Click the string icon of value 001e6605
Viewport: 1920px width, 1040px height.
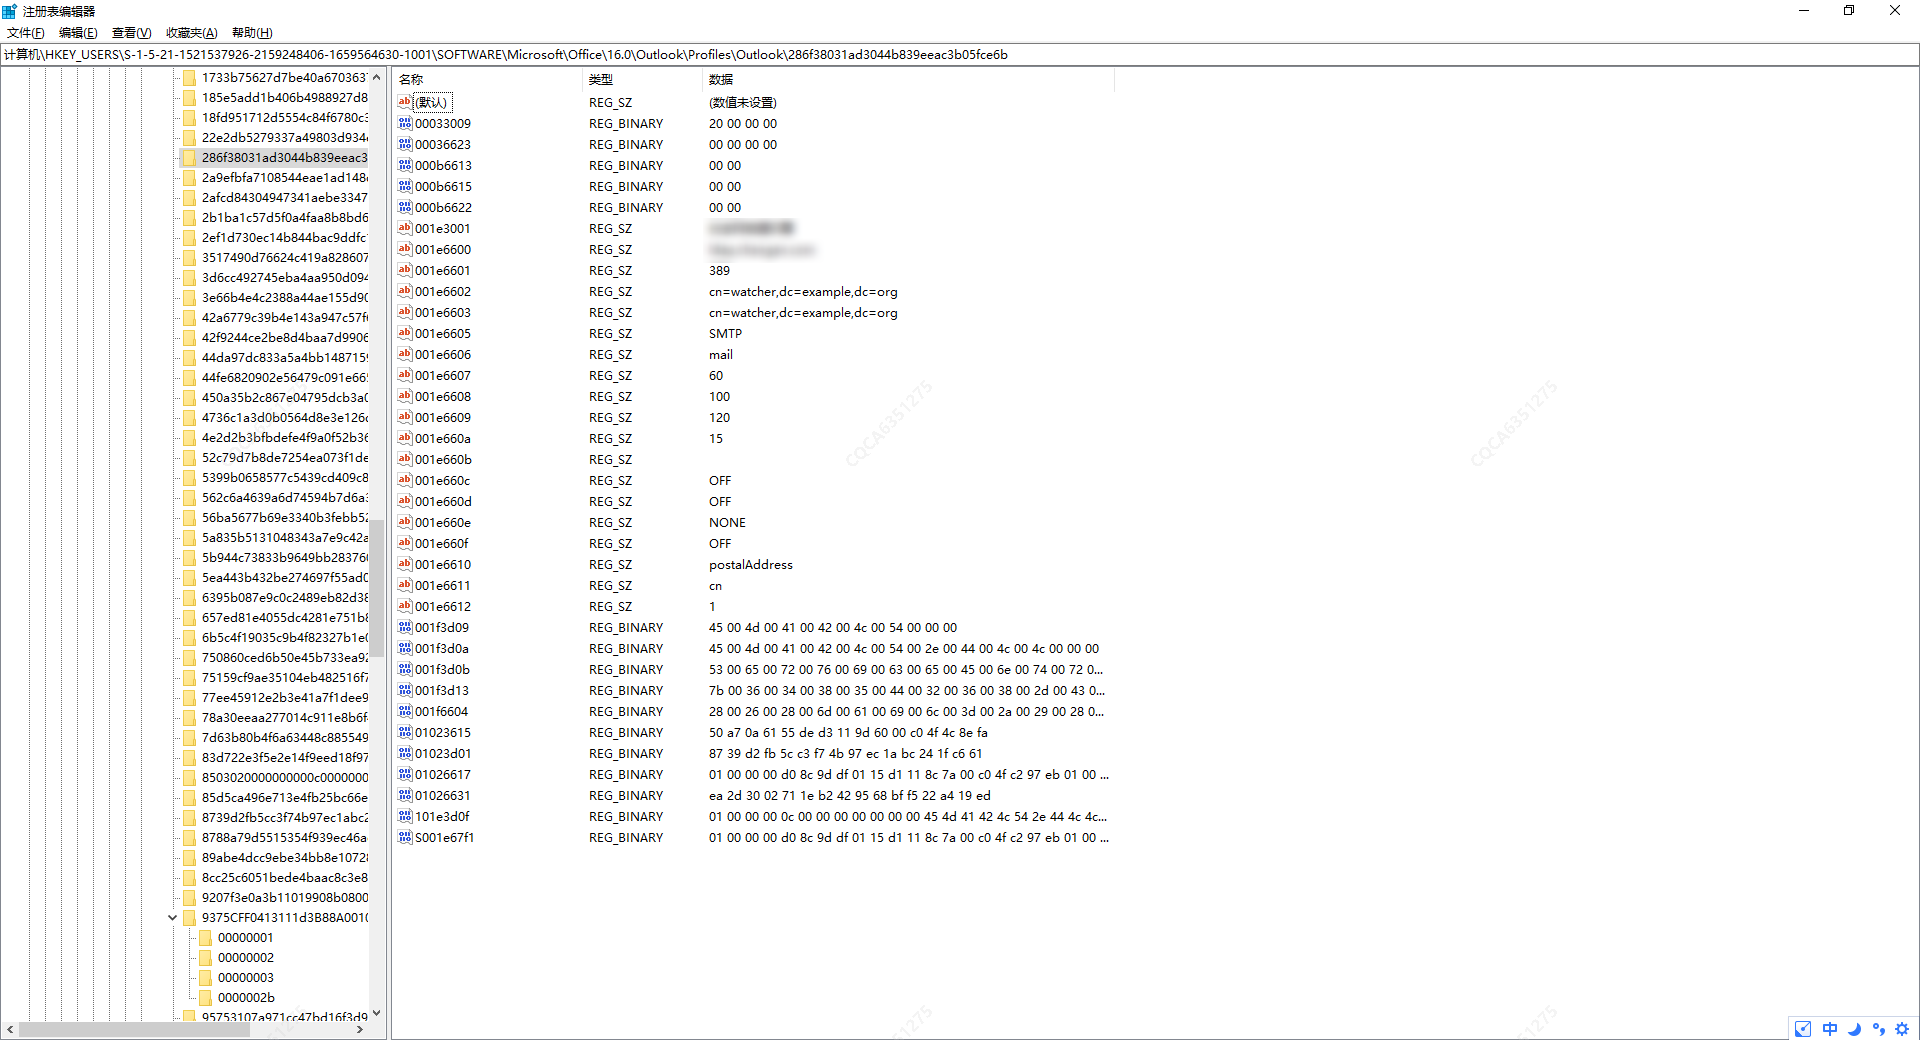(x=405, y=333)
